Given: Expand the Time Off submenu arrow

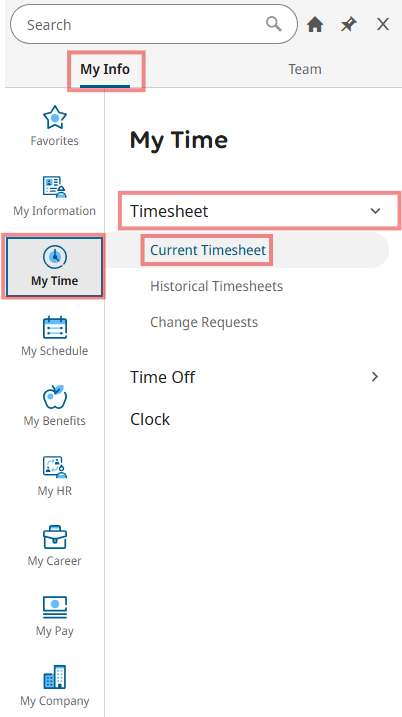Looking at the screenshot, I should point(375,377).
